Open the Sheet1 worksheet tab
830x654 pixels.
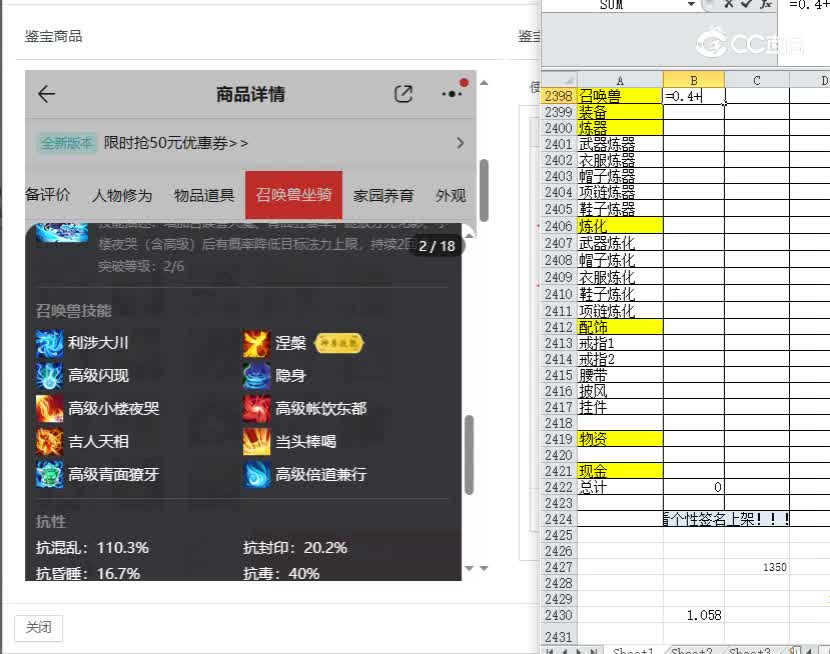633,650
